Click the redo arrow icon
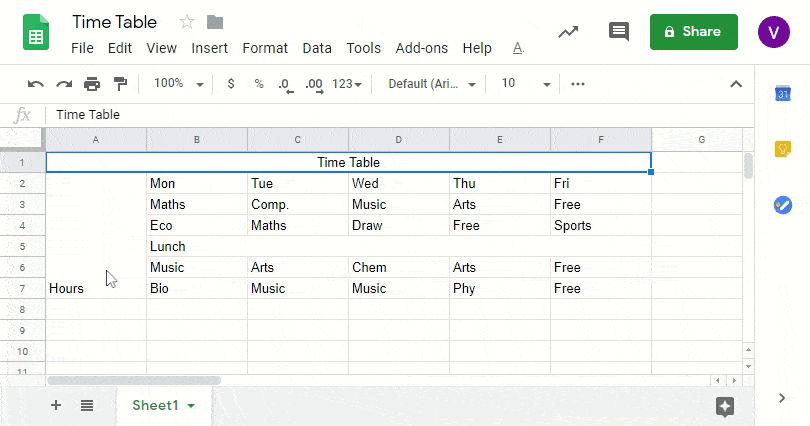Viewport: 810px width, 426px height. [x=64, y=84]
